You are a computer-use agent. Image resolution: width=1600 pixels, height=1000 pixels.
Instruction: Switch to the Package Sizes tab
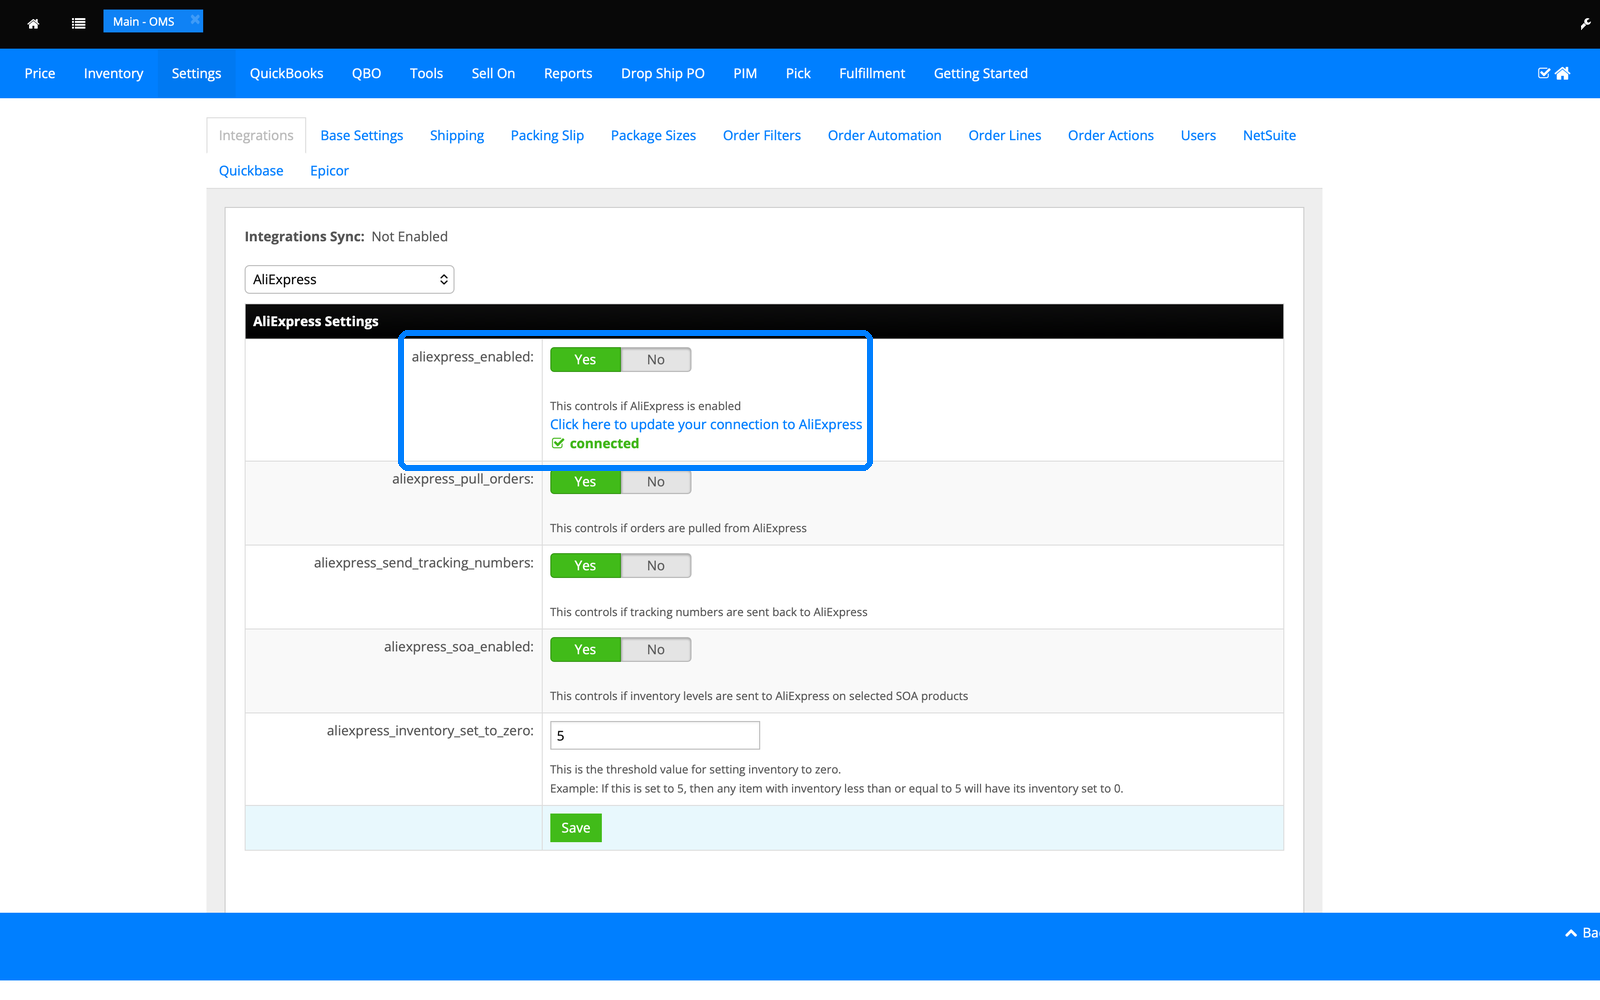tap(653, 135)
